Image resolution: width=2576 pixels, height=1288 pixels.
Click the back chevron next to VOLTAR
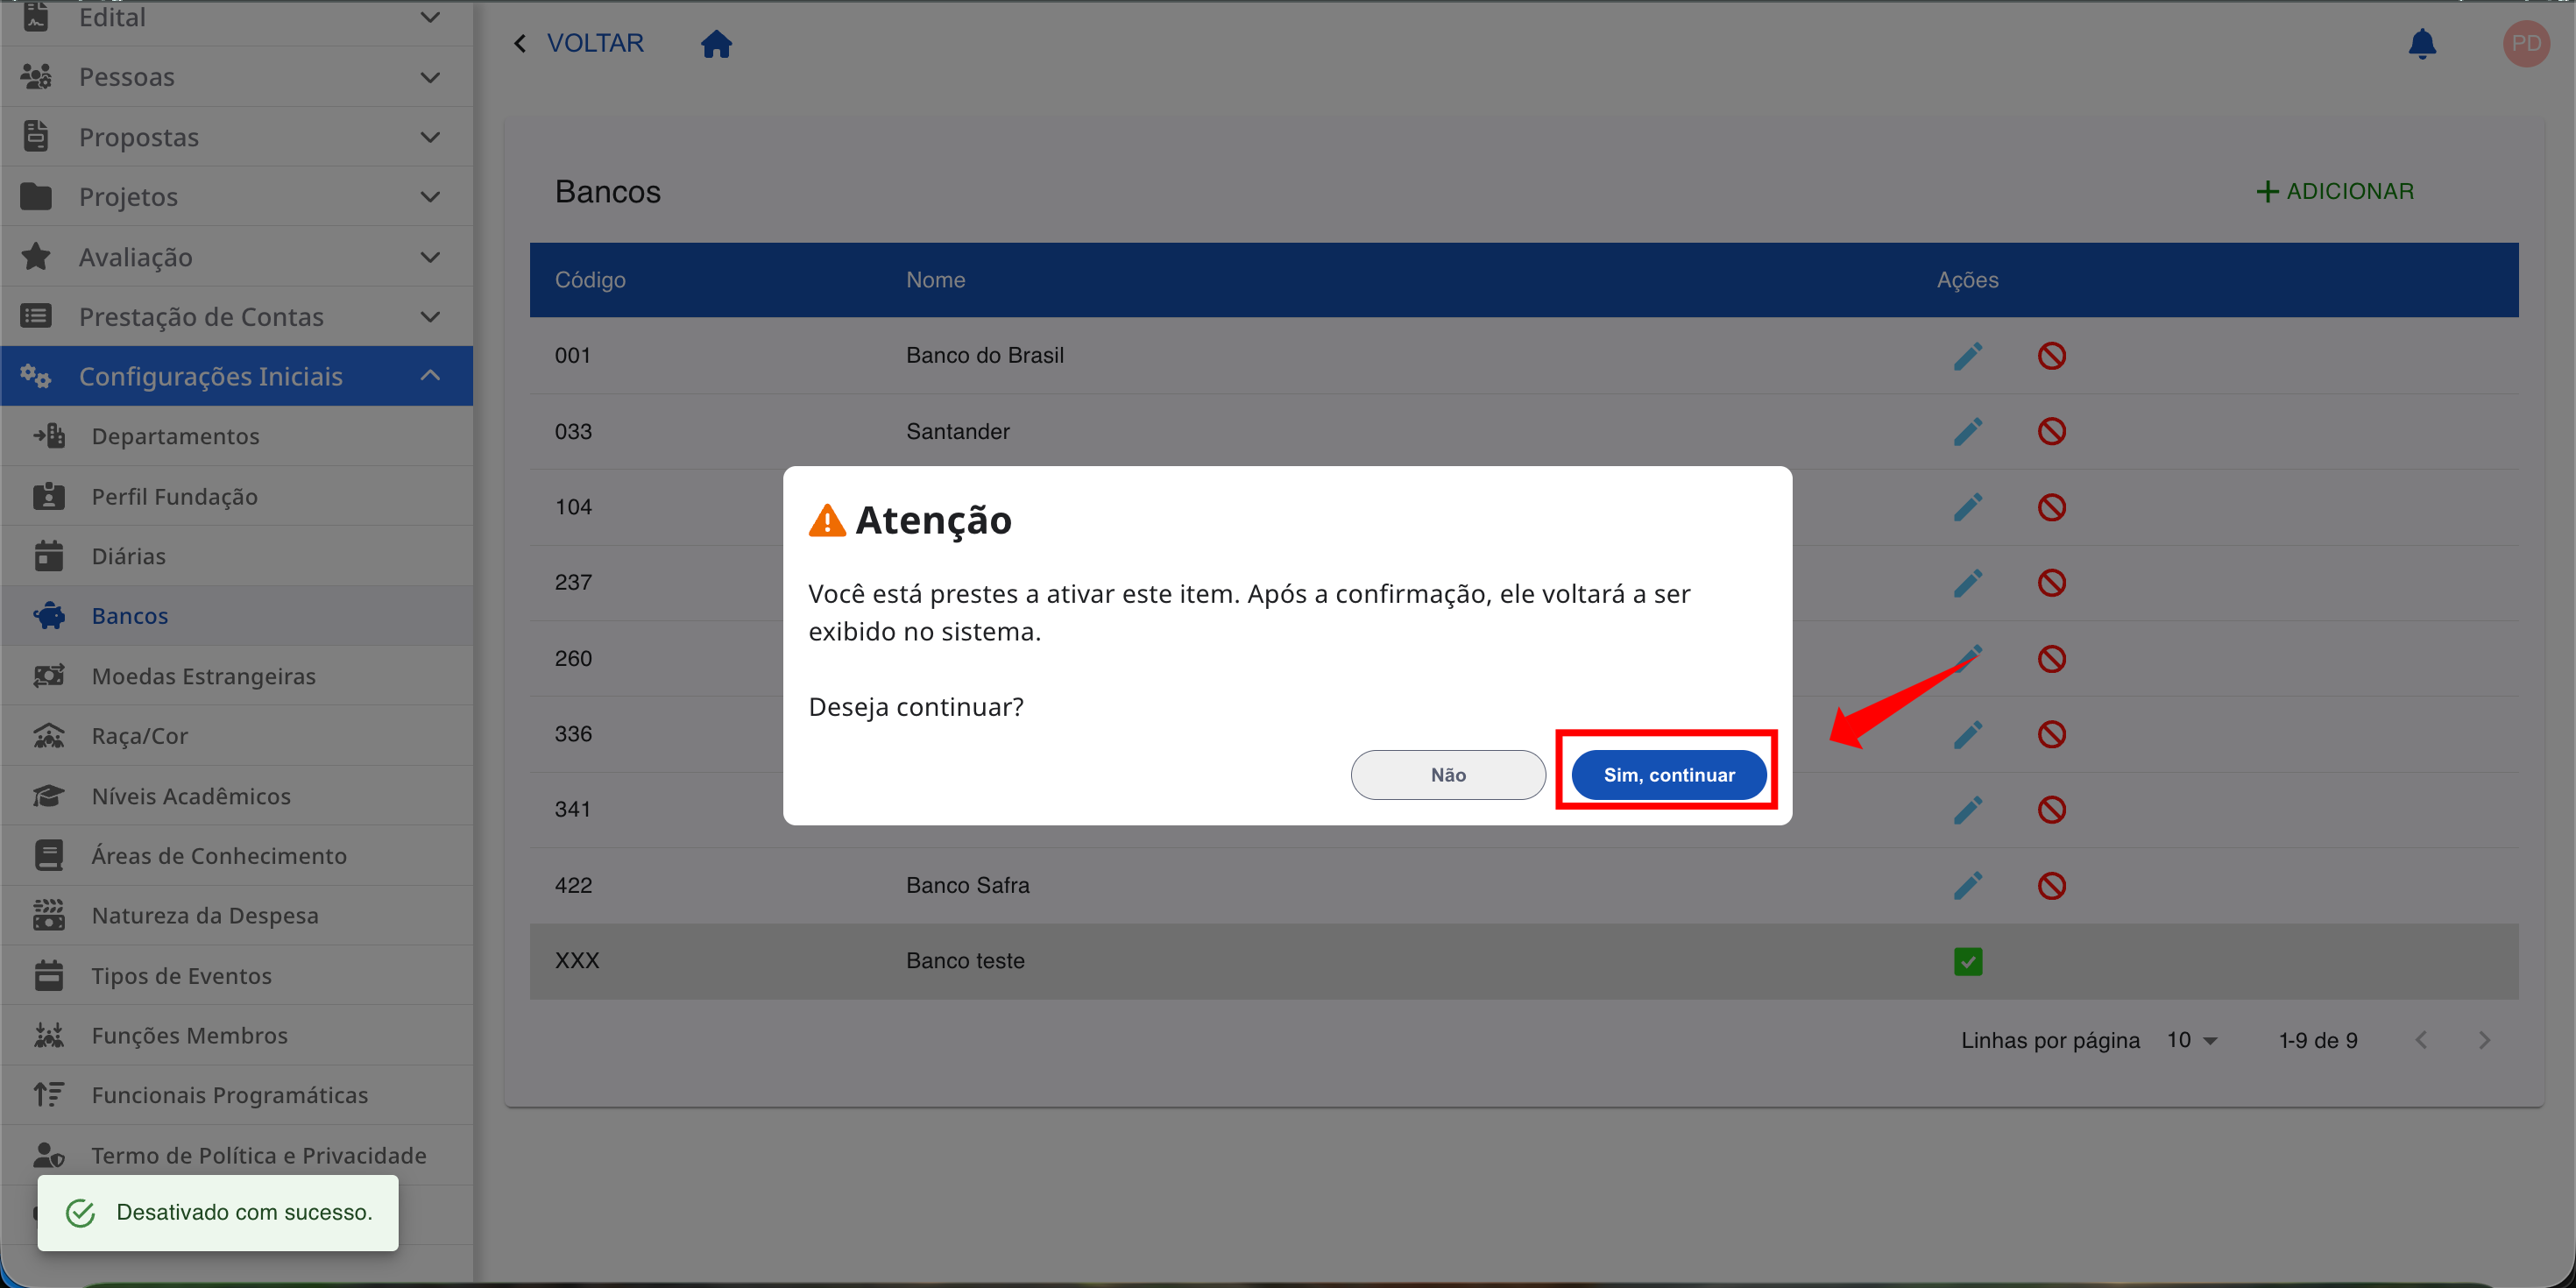pos(520,43)
